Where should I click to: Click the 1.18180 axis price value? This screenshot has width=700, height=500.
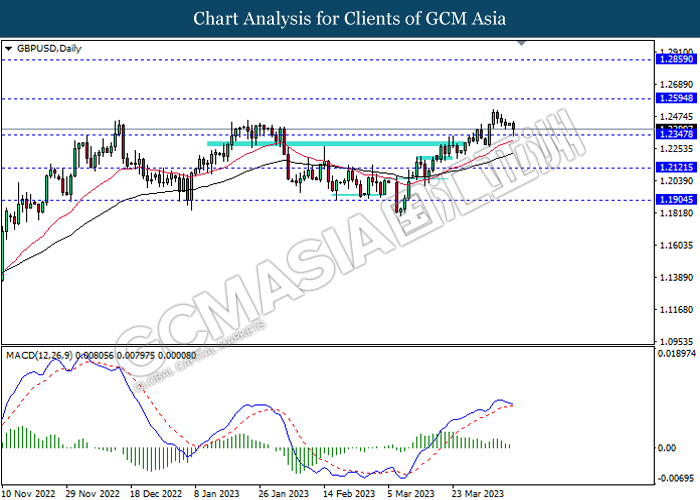(676, 213)
